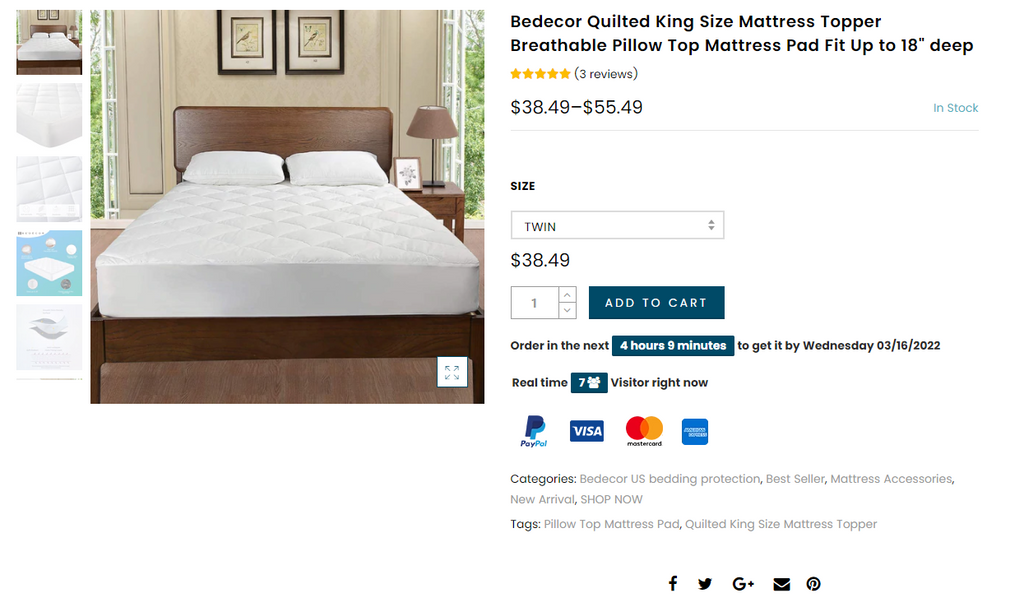Share product on Facebook icon
Screen dimensions: 1024x607
pos(673,584)
